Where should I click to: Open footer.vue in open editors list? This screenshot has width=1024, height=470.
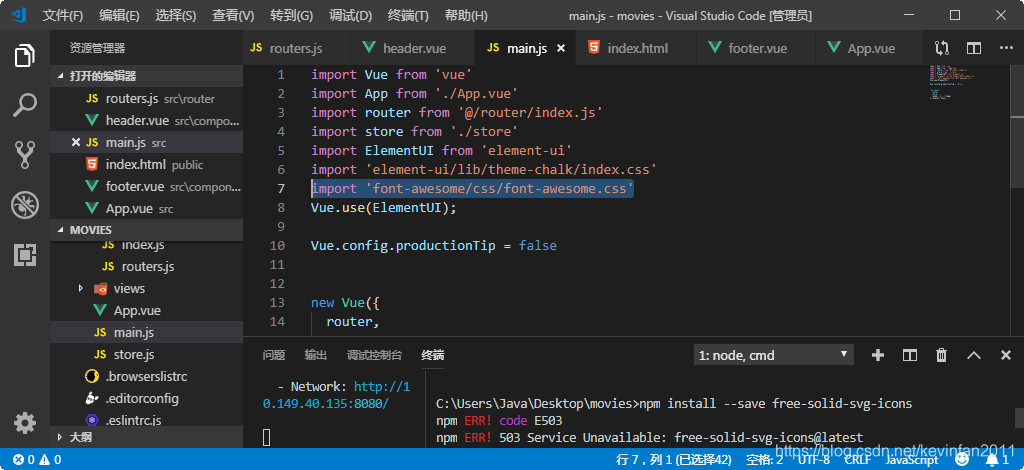tap(146, 187)
